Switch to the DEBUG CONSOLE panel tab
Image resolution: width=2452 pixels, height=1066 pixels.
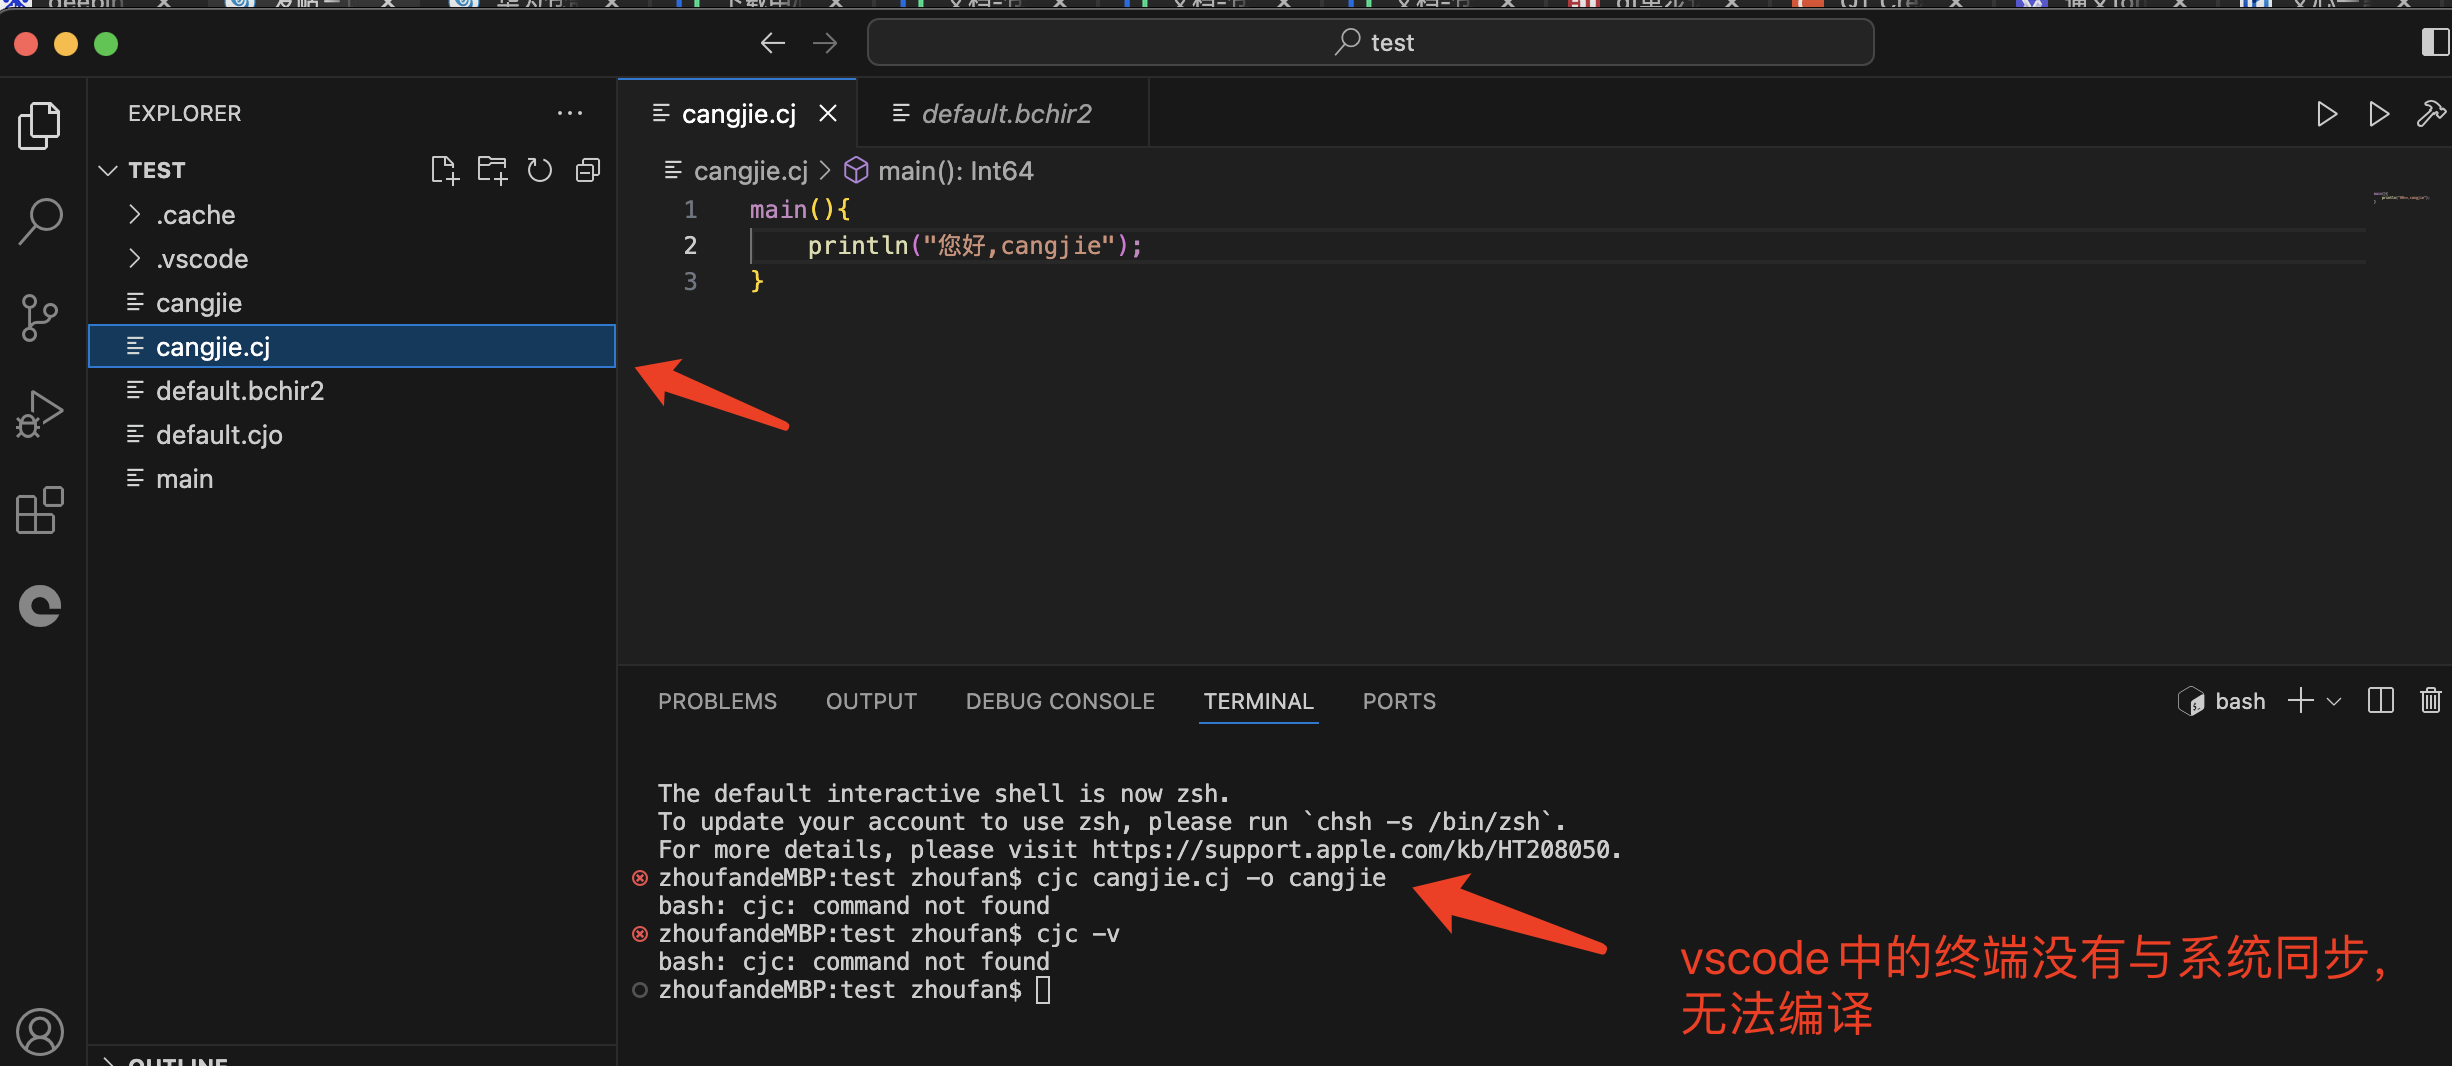pyautogui.click(x=1060, y=701)
